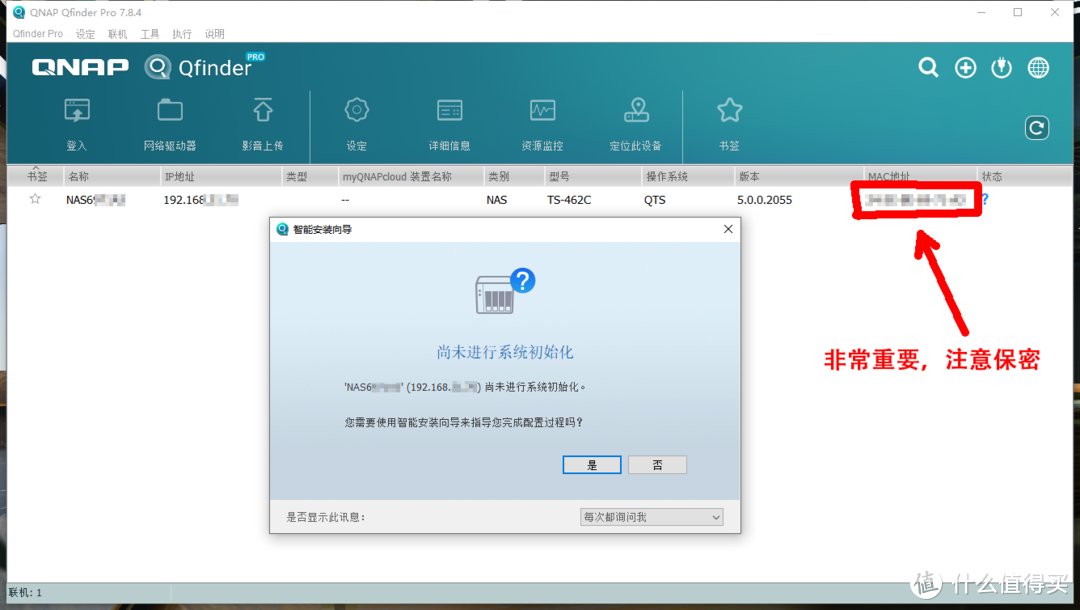Select the QTS operating system cell
Image resolution: width=1080 pixels, height=610 pixels.
654,200
